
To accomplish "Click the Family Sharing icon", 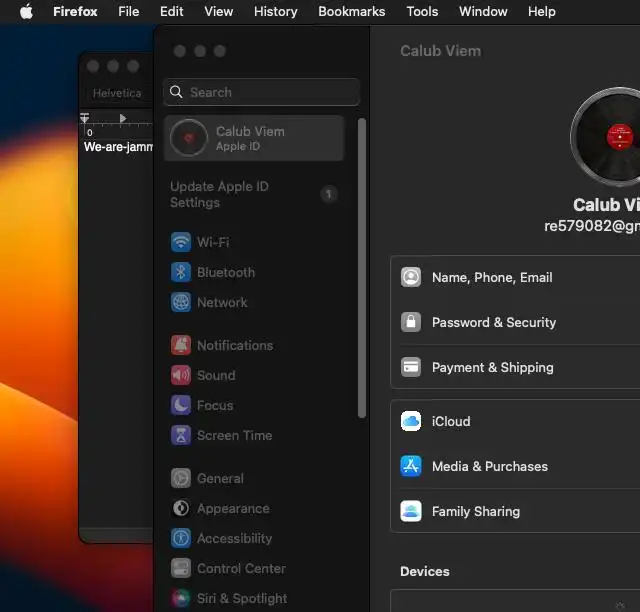I will tap(411, 512).
